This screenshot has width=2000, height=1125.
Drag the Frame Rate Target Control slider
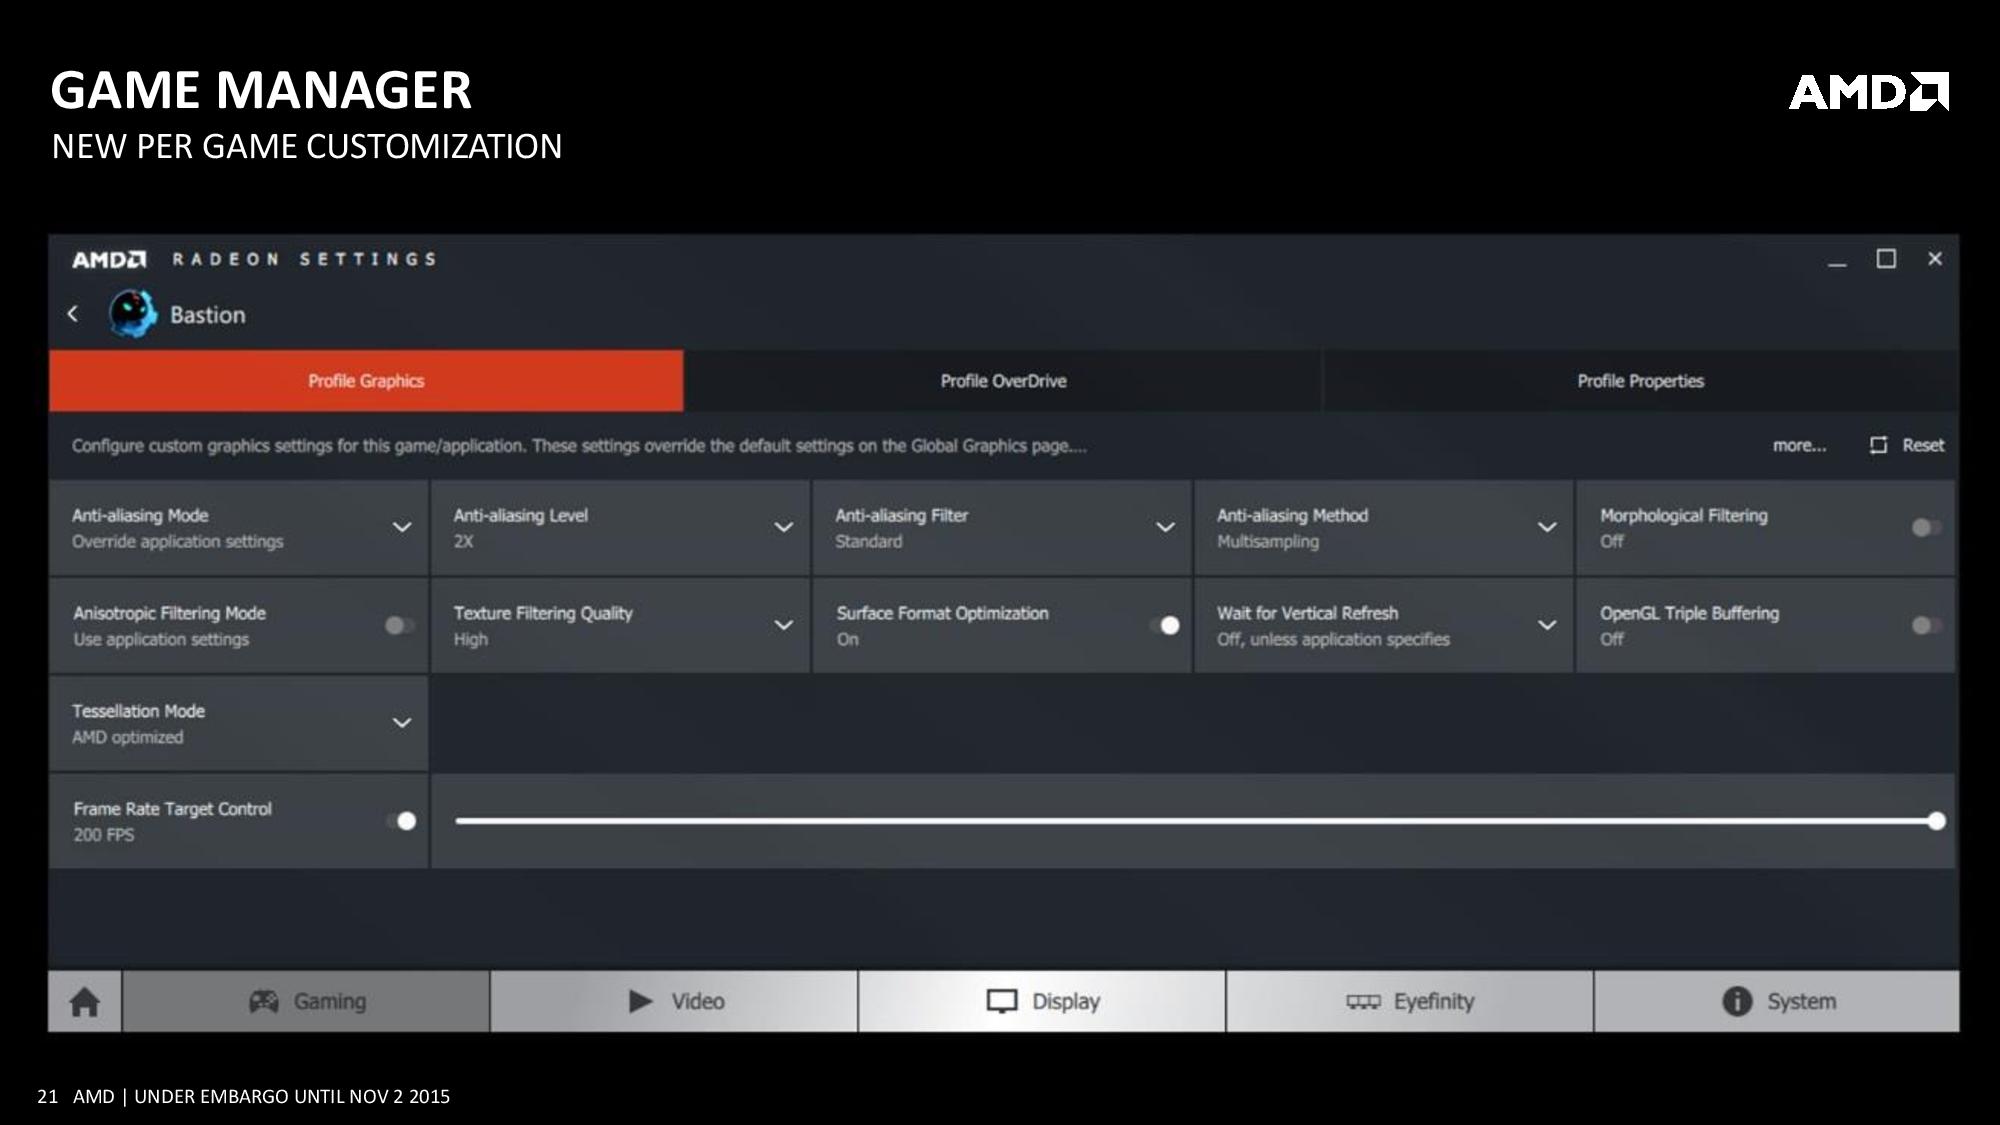tap(1937, 819)
